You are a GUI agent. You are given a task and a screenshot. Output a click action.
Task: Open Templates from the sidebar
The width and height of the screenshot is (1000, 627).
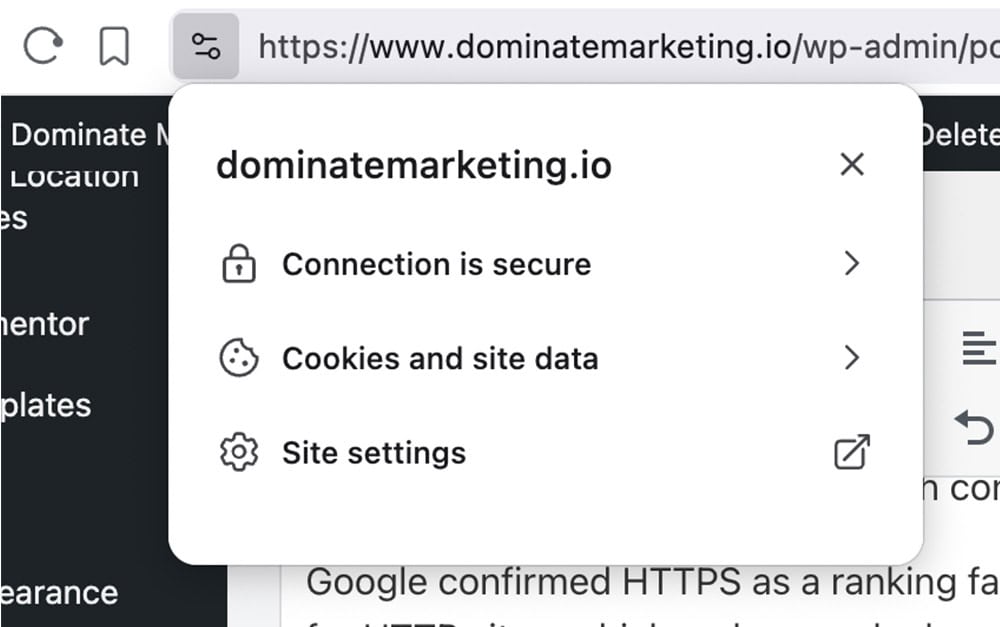point(45,406)
